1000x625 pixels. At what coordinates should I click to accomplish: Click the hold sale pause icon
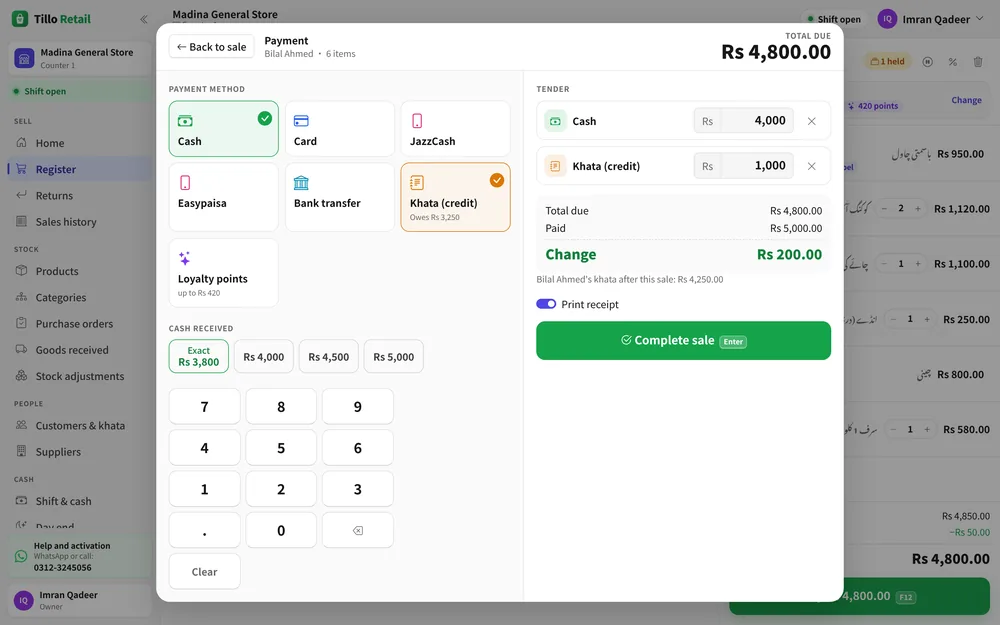[x=927, y=62]
